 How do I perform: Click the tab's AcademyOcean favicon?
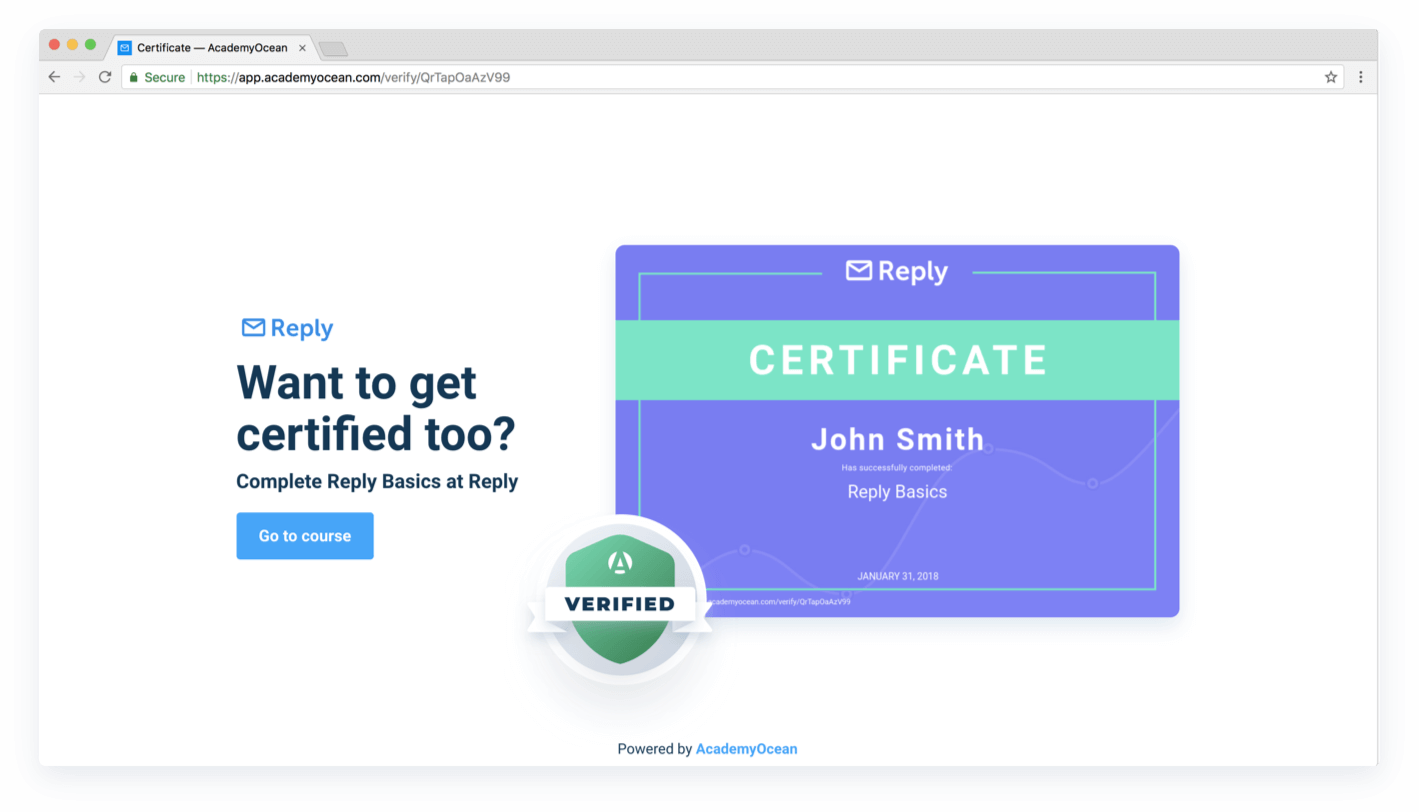125,48
